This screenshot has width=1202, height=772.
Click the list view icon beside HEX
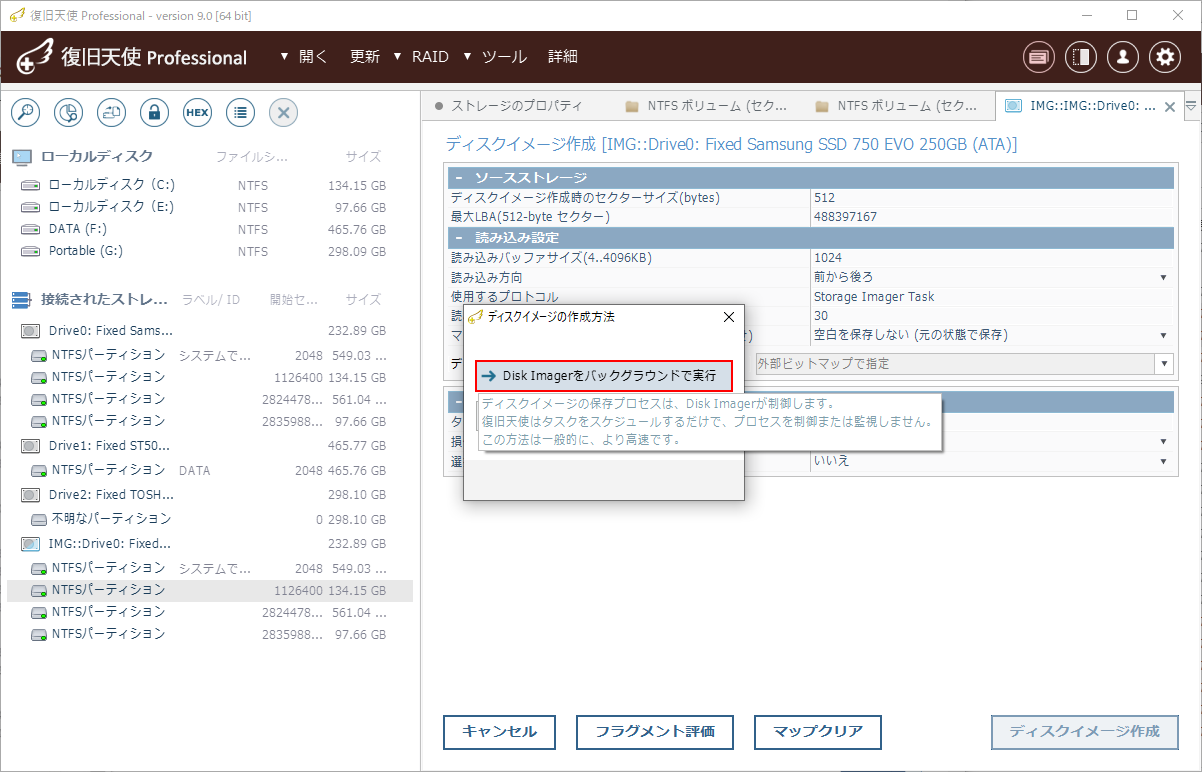240,113
